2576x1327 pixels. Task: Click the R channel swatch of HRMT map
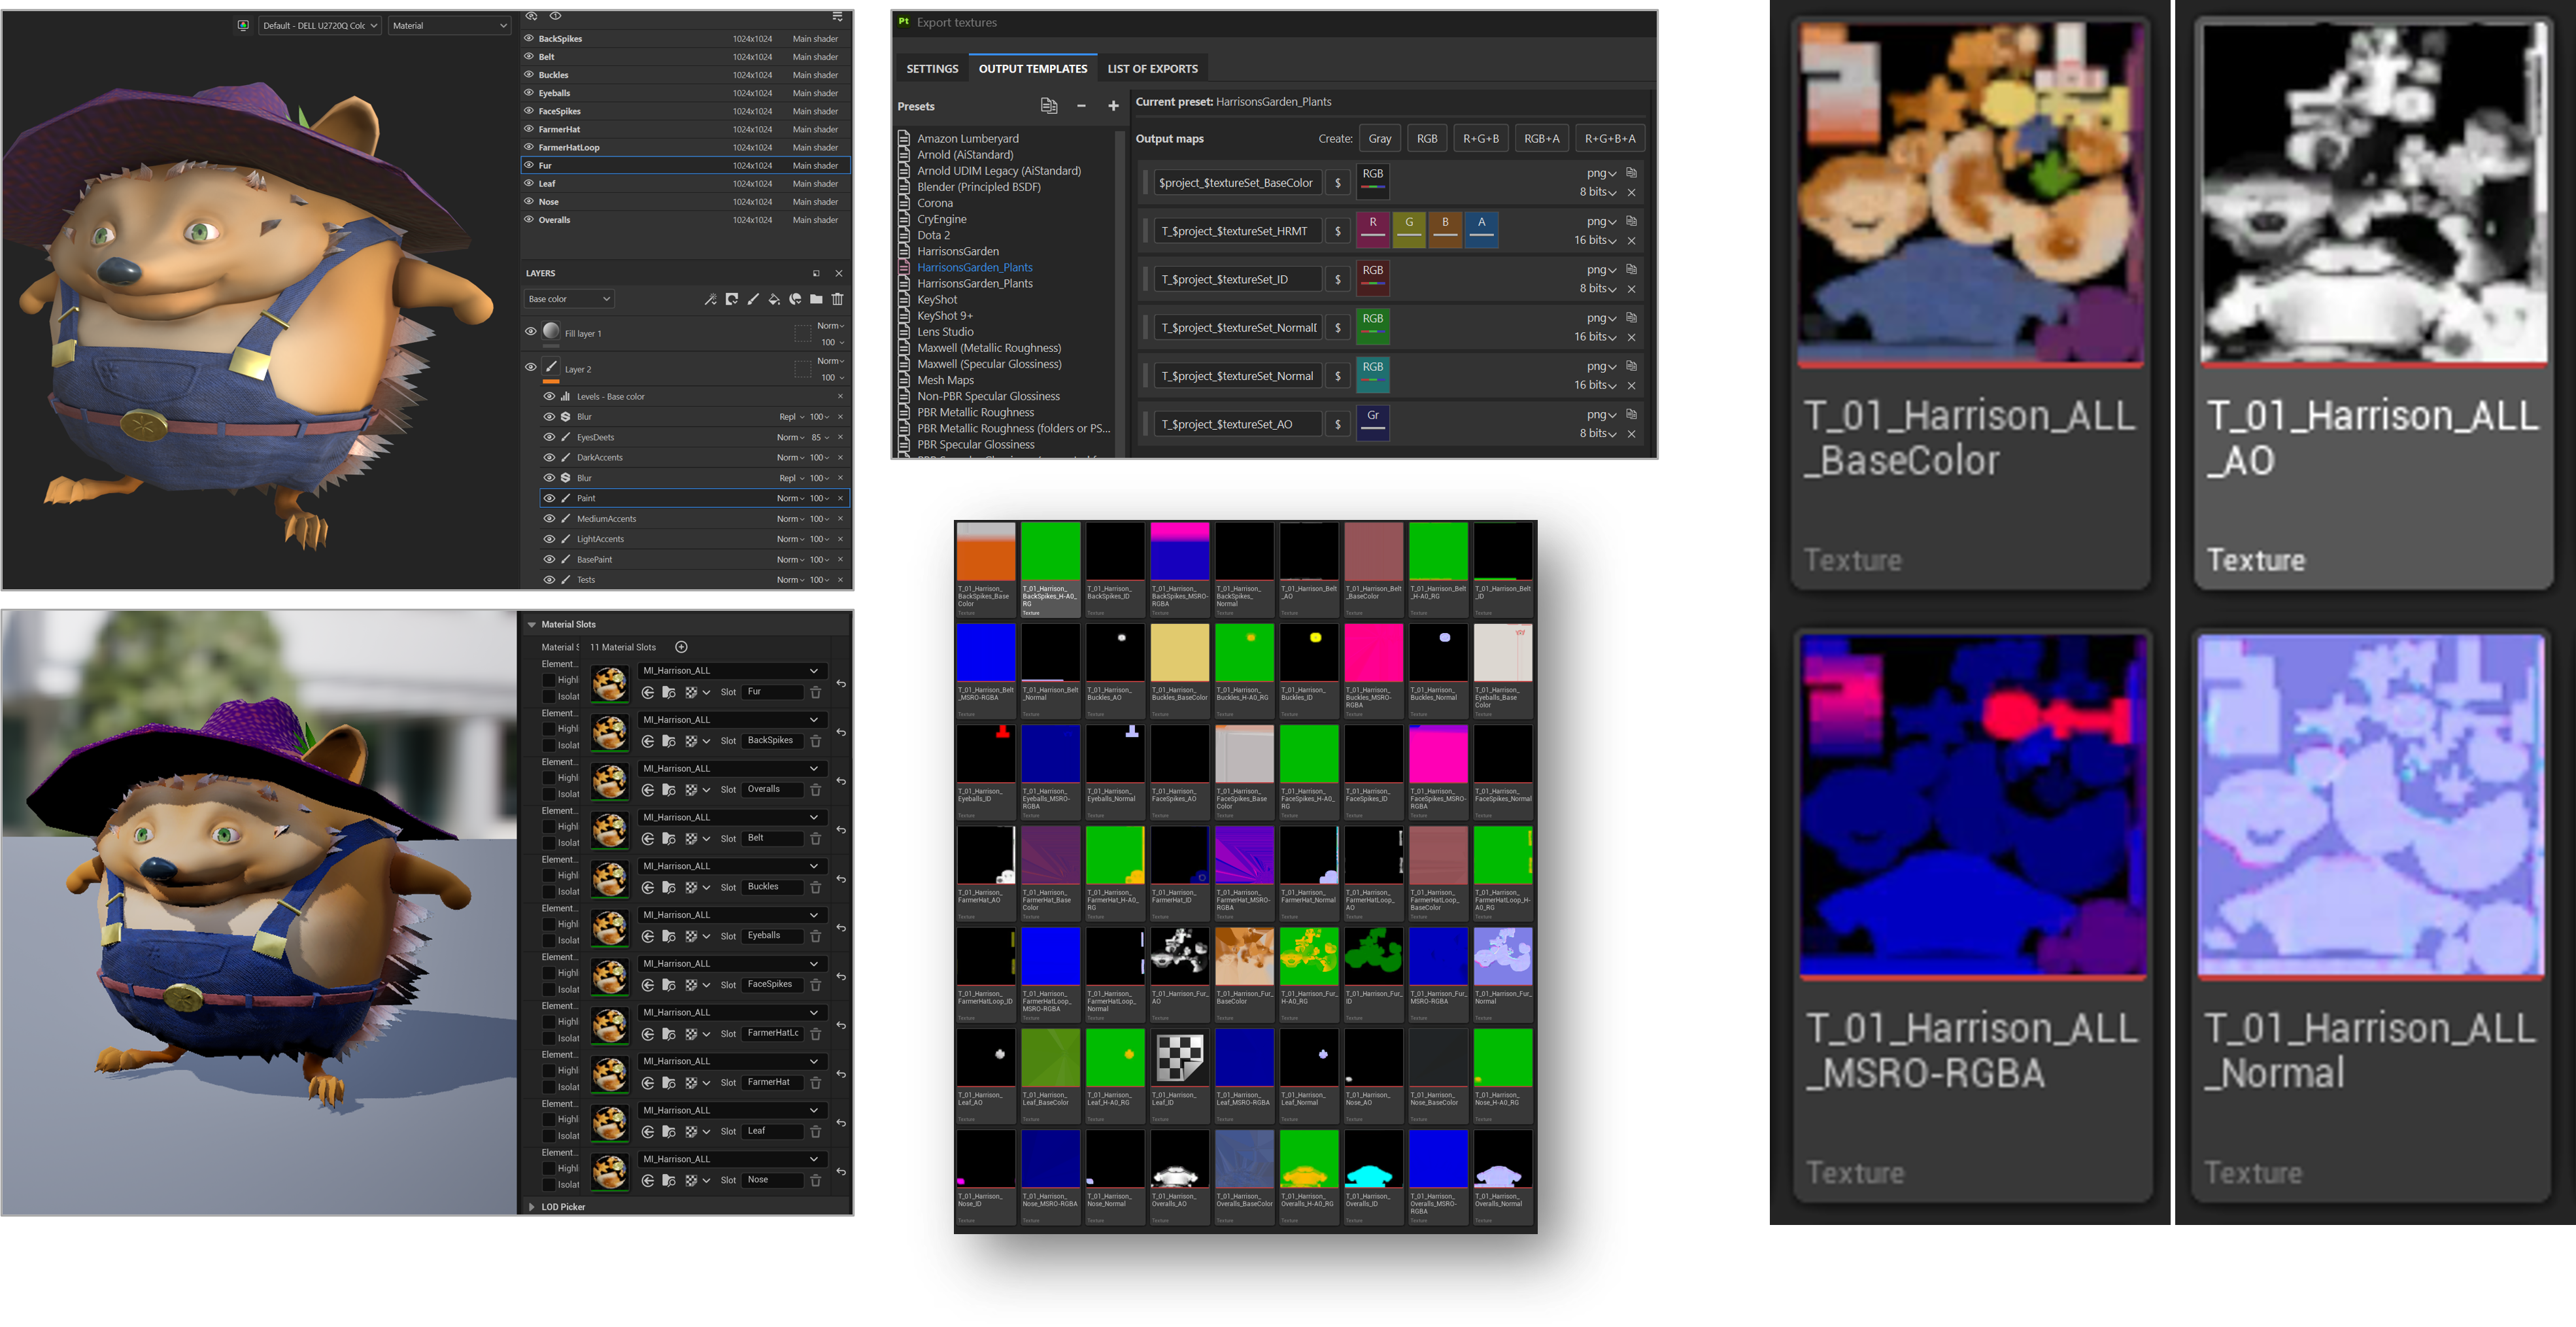tap(1373, 230)
